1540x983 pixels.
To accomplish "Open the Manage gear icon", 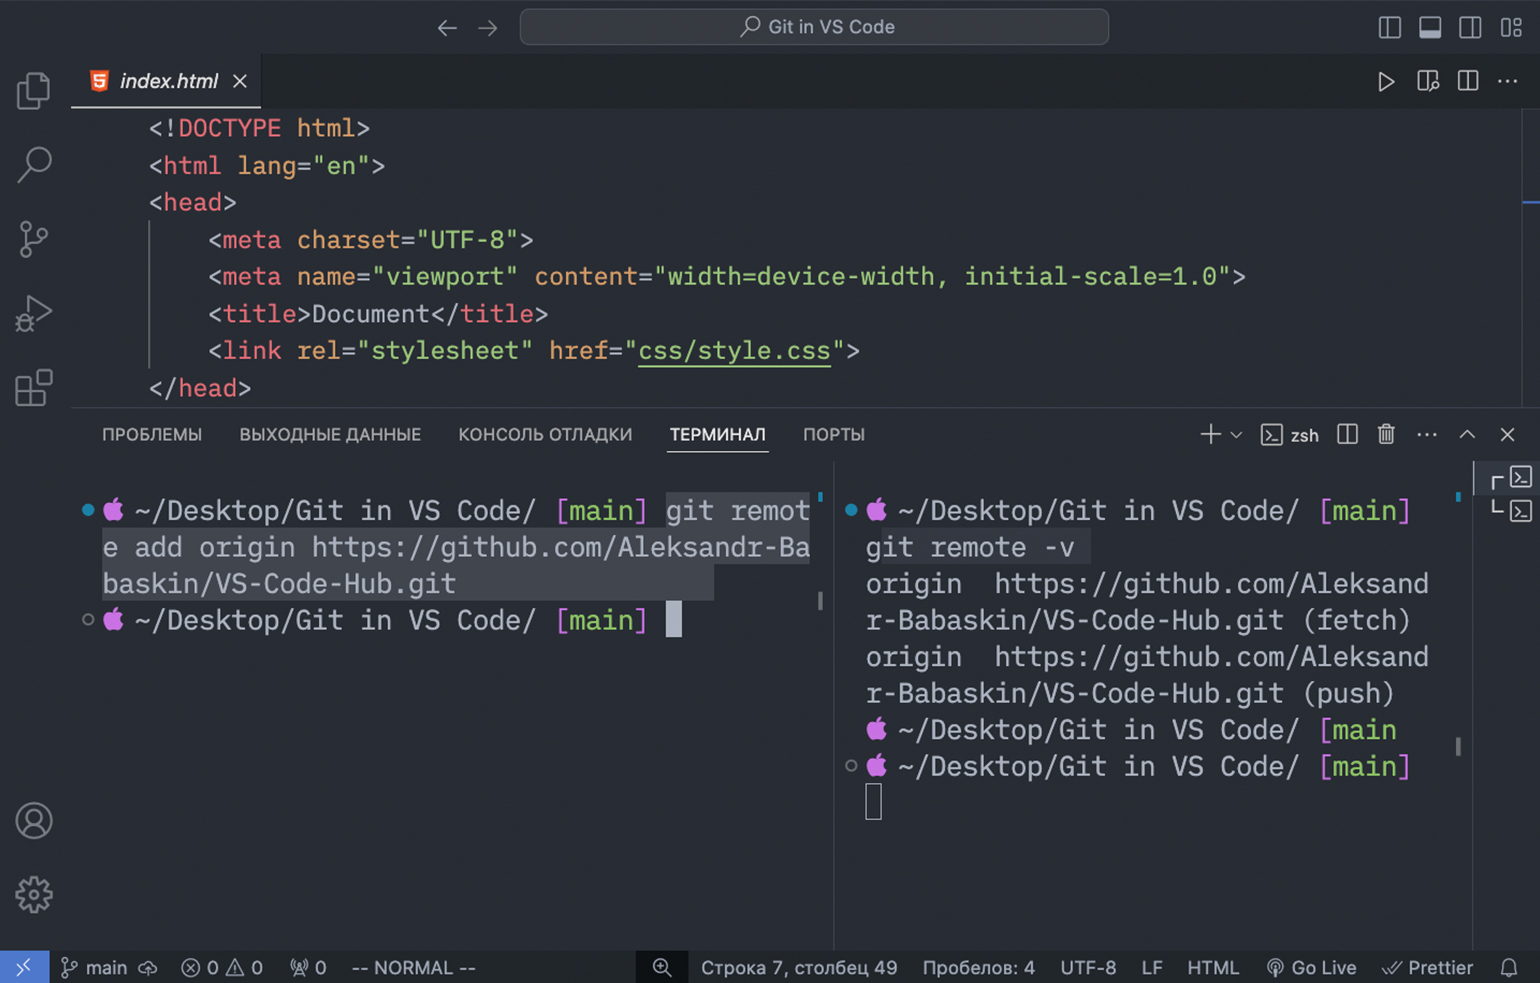I will click(x=34, y=895).
